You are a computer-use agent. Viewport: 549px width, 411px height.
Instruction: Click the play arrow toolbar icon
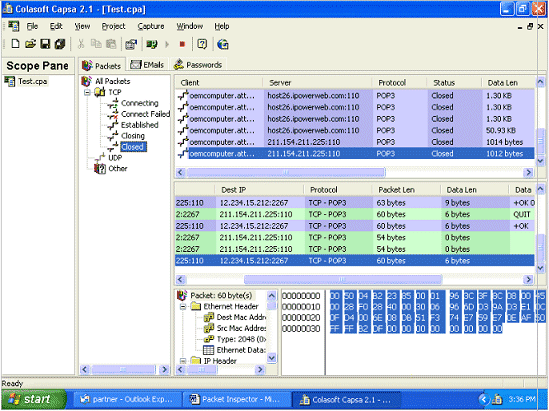coord(167,44)
